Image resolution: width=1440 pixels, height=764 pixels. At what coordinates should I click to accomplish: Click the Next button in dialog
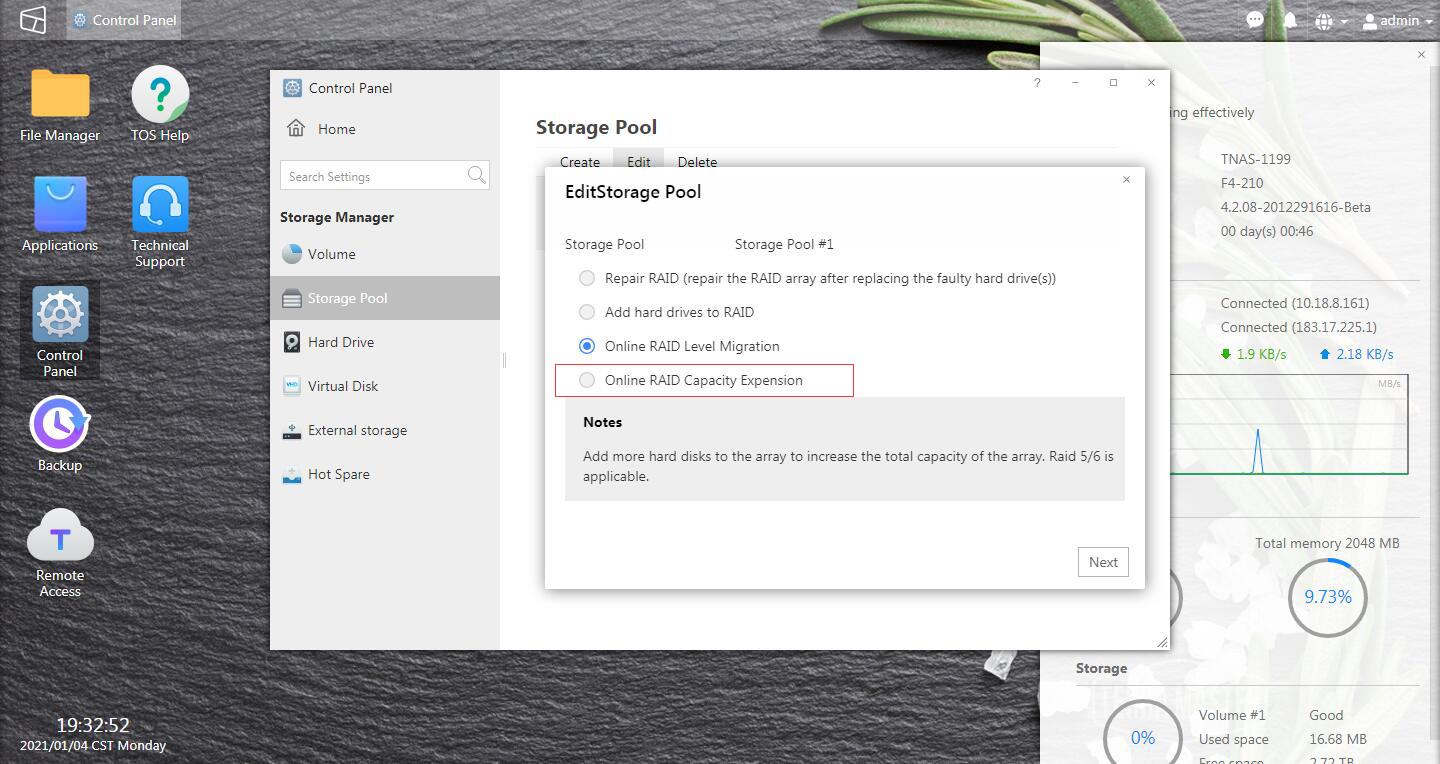click(x=1103, y=562)
